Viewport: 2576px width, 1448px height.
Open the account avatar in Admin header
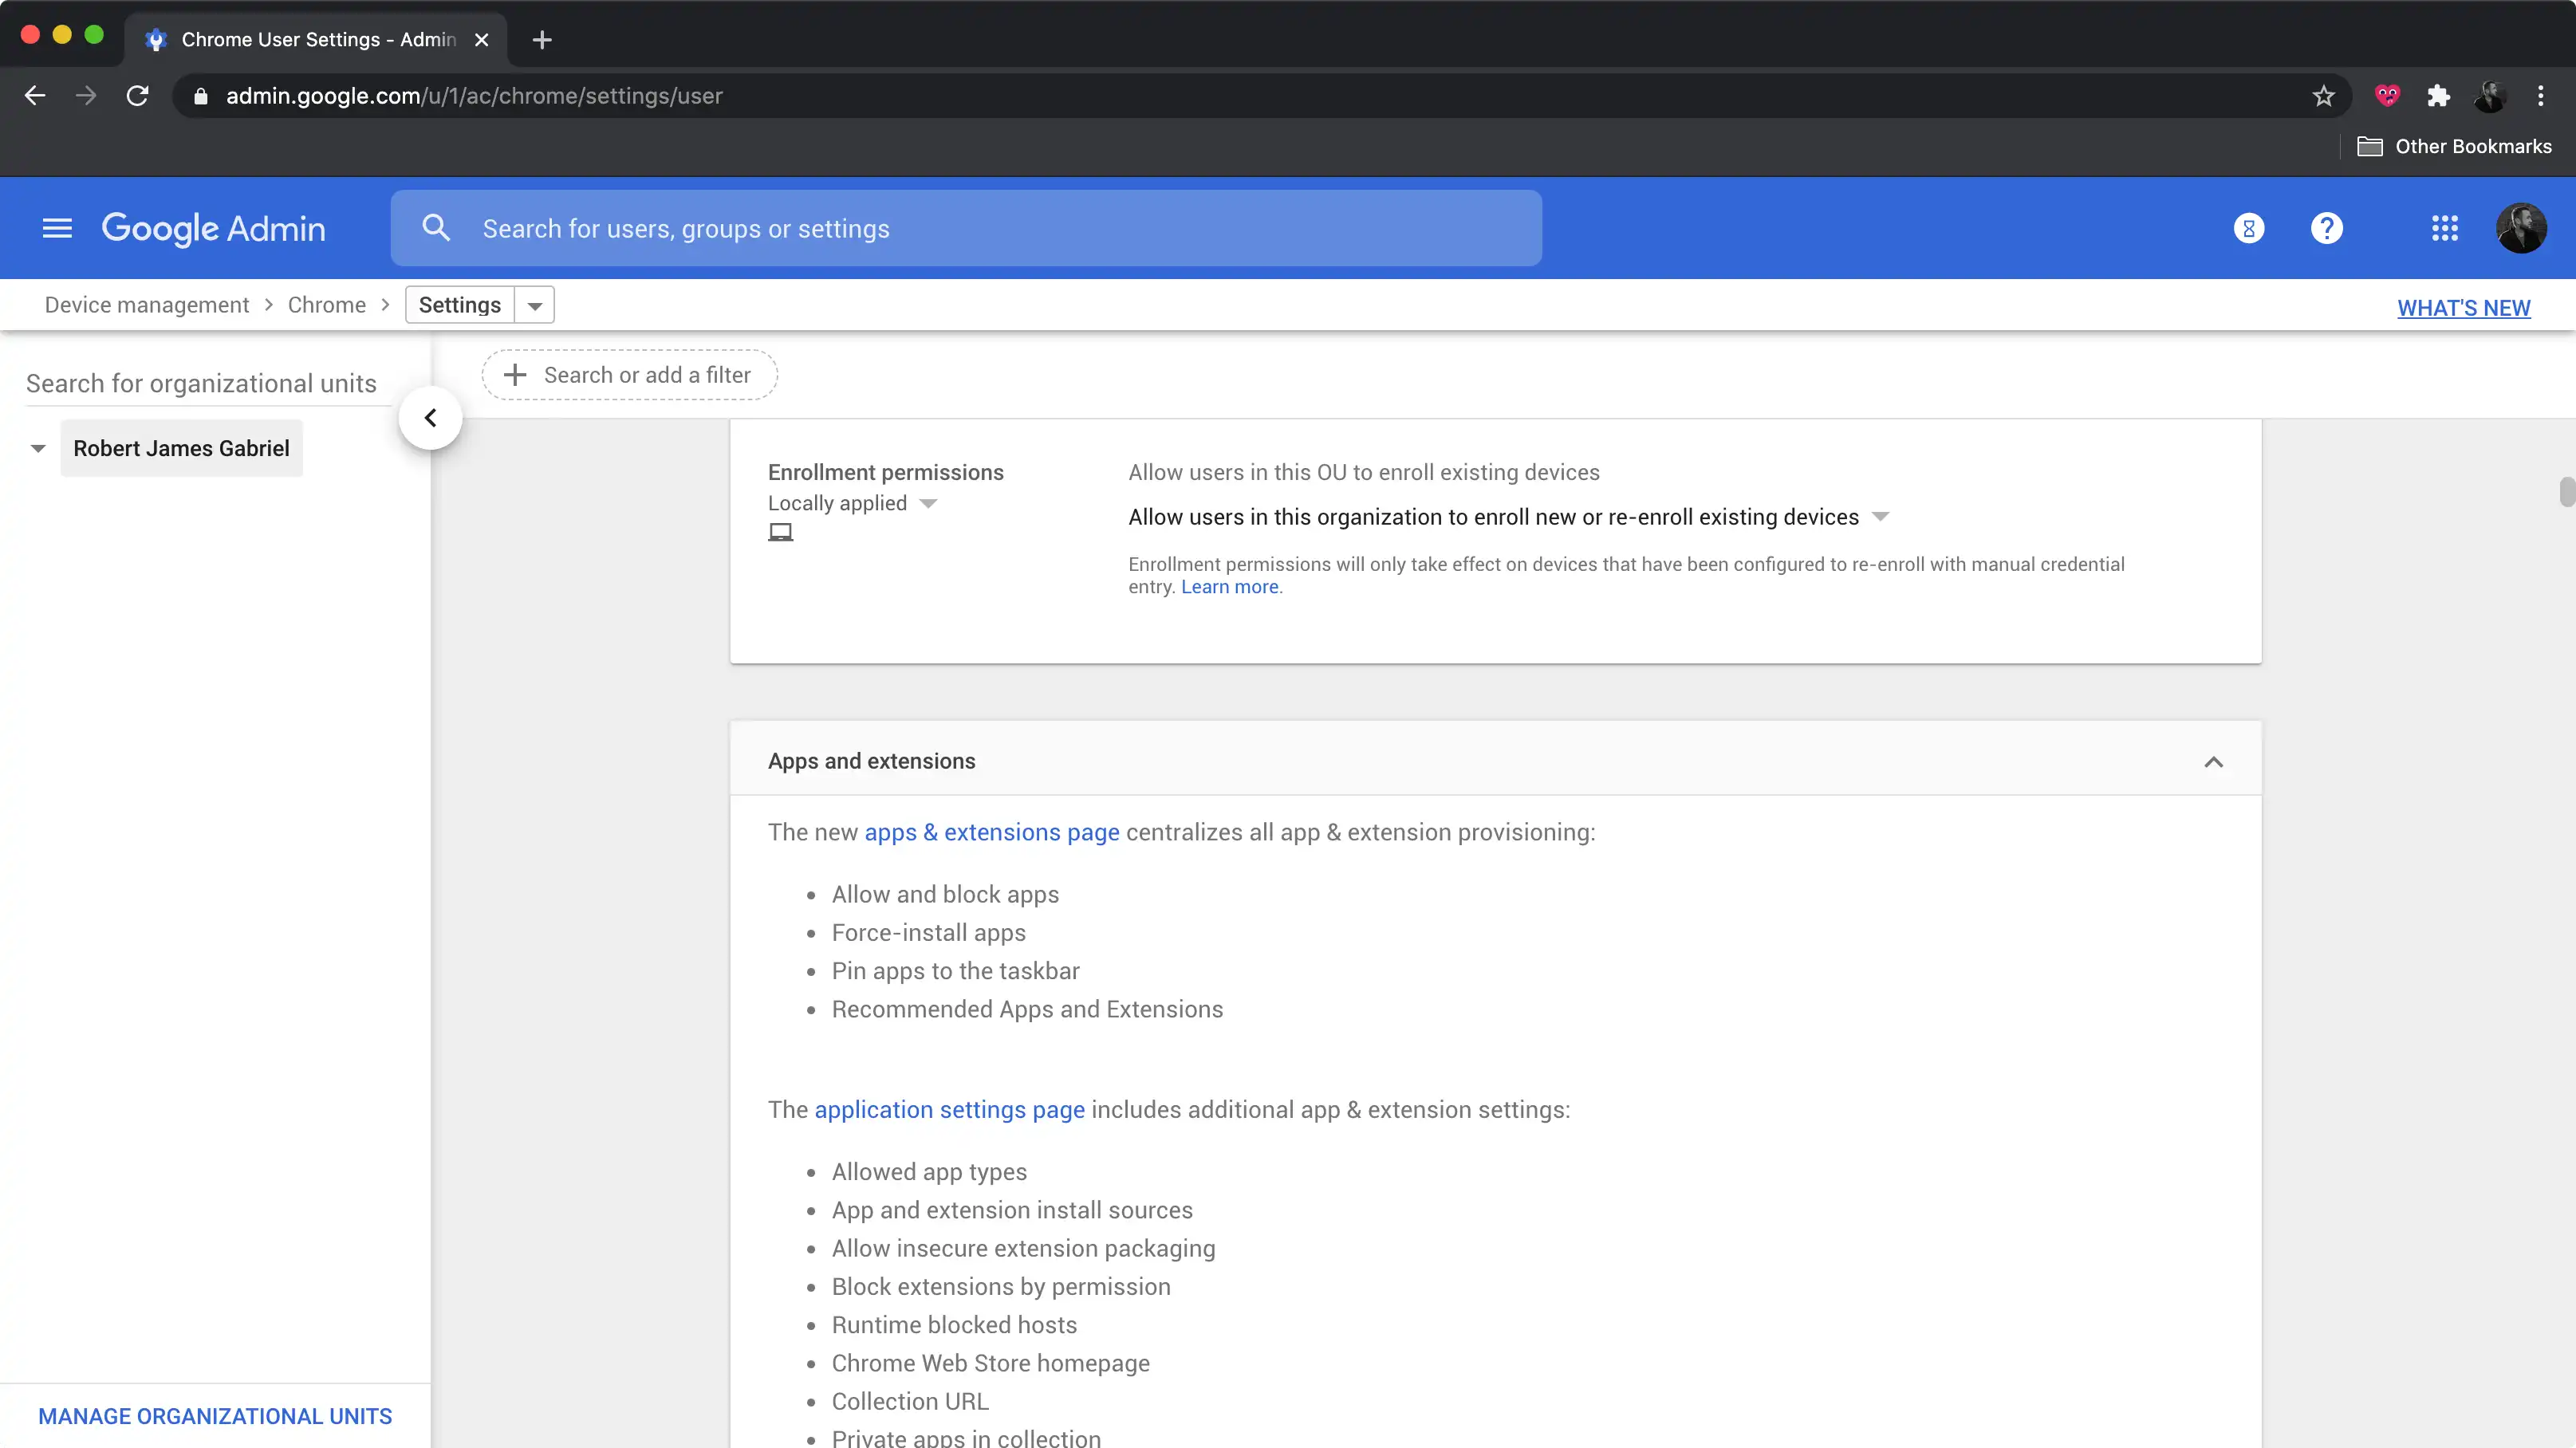tap(2521, 229)
